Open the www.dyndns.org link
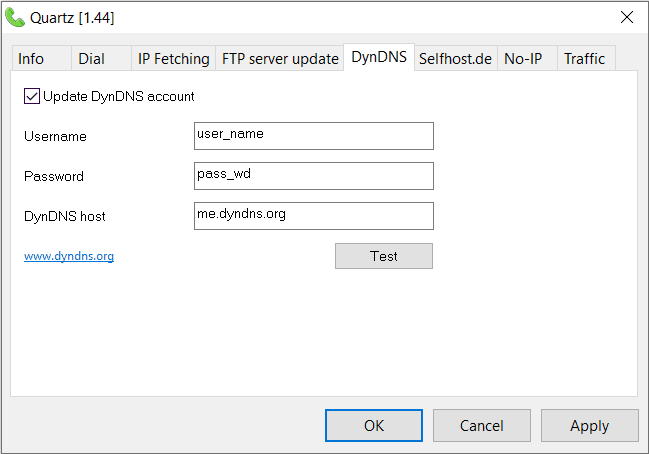Image resolution: width=649 pixels, height=454 pixels. 69,256
